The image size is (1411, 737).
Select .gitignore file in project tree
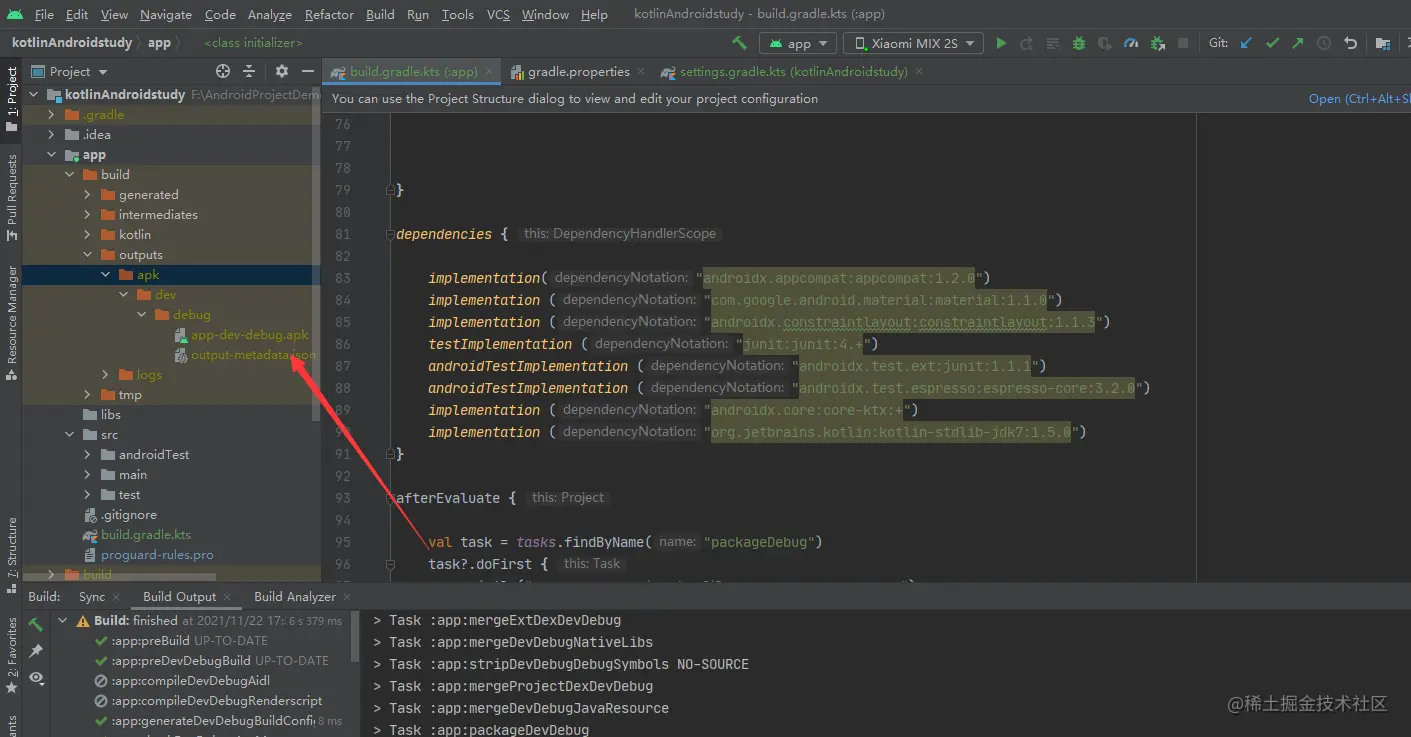click(129, 515)
